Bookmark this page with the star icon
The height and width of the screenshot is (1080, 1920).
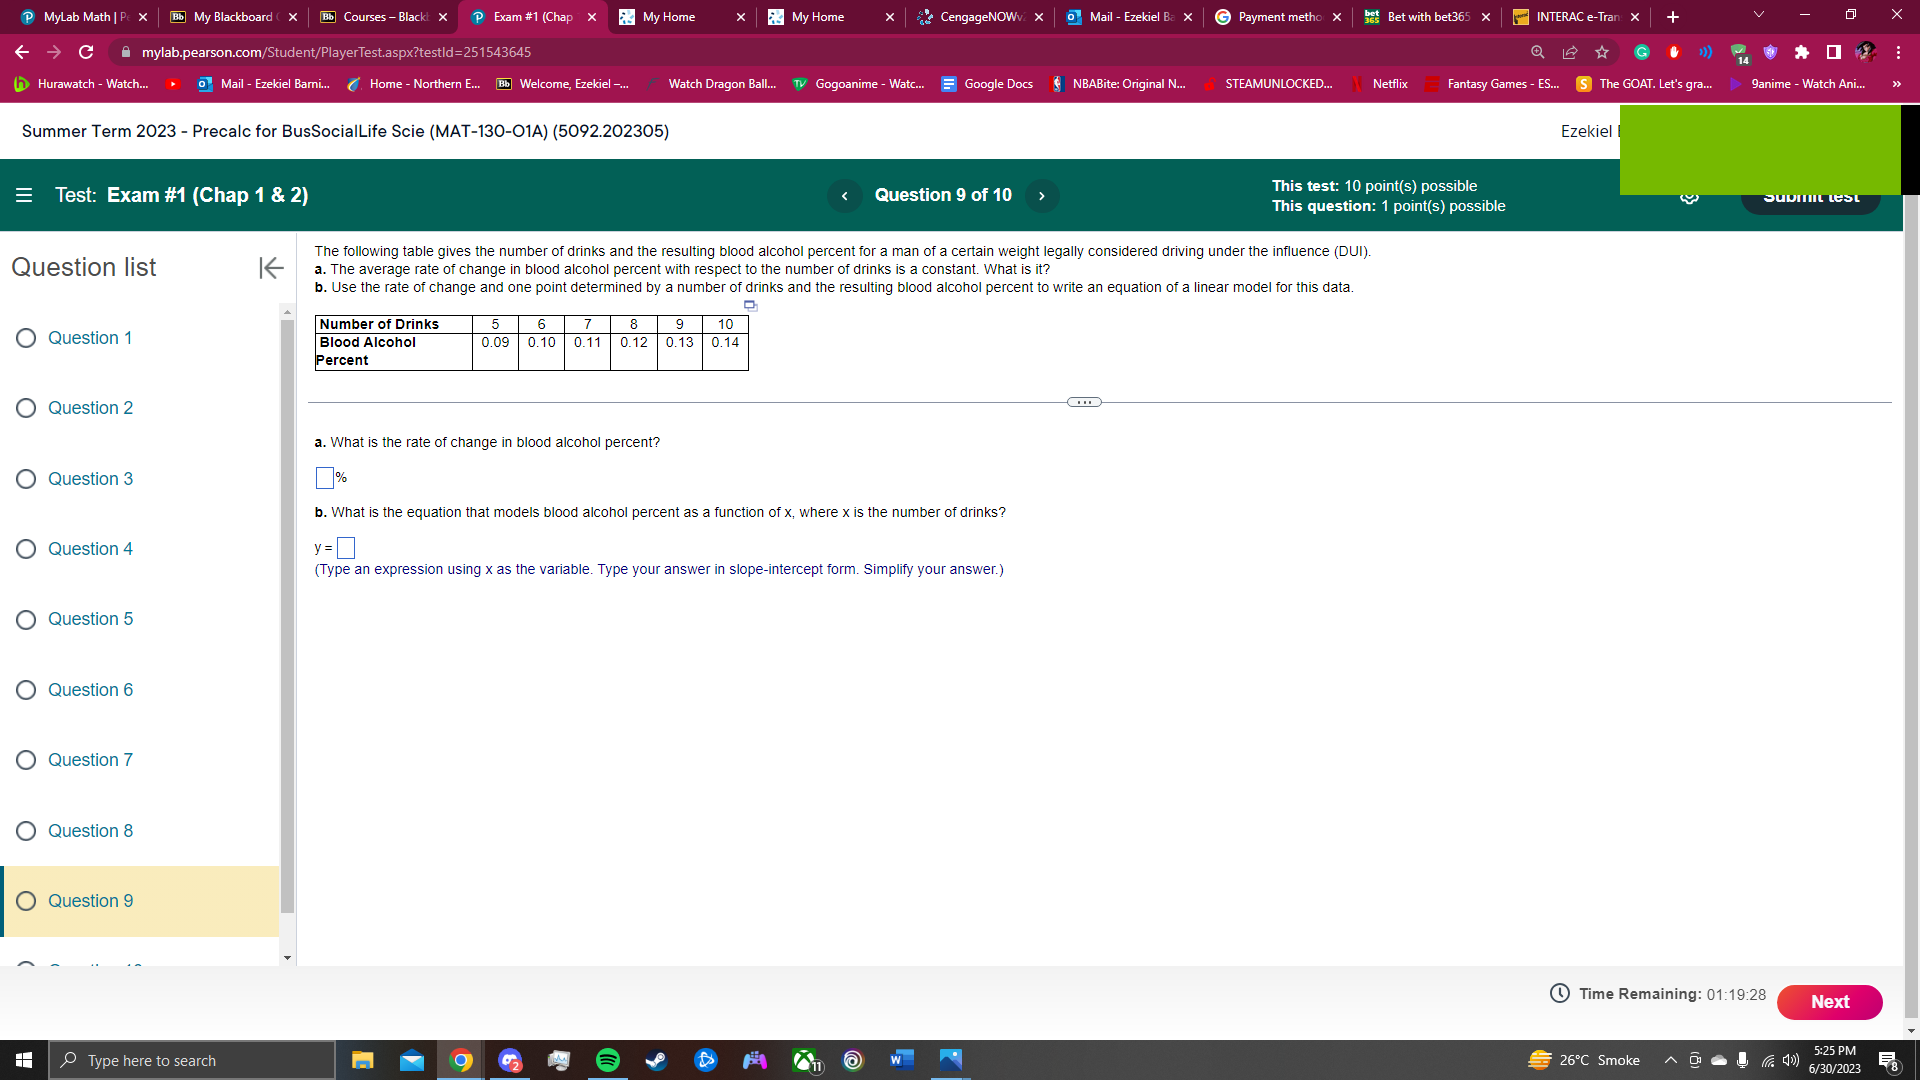click(1600, 51)
